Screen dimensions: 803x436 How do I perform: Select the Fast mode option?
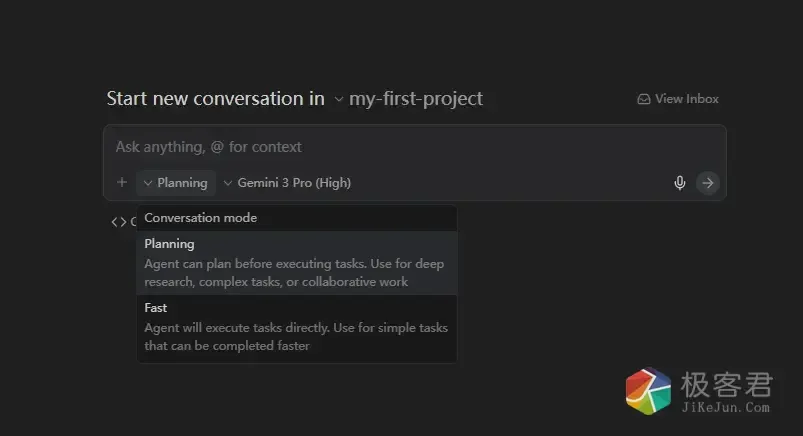pyautogui.click(x=156, y=308)
